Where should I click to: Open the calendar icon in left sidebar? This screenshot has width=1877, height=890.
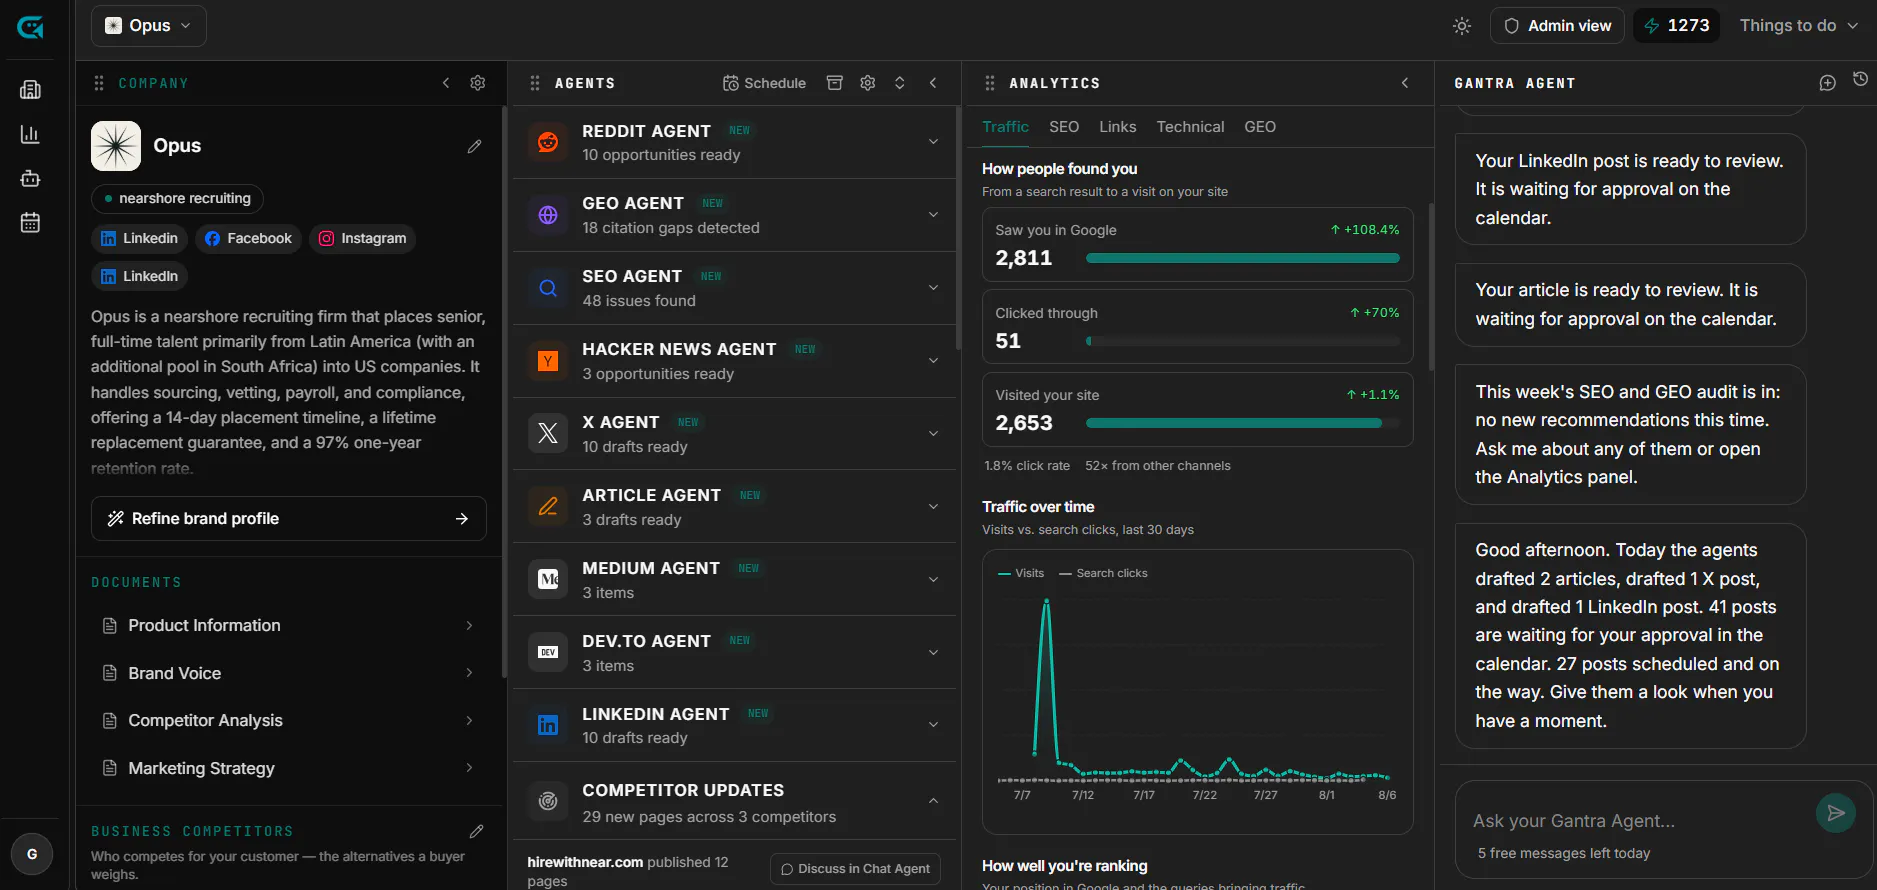coord(30,222)
